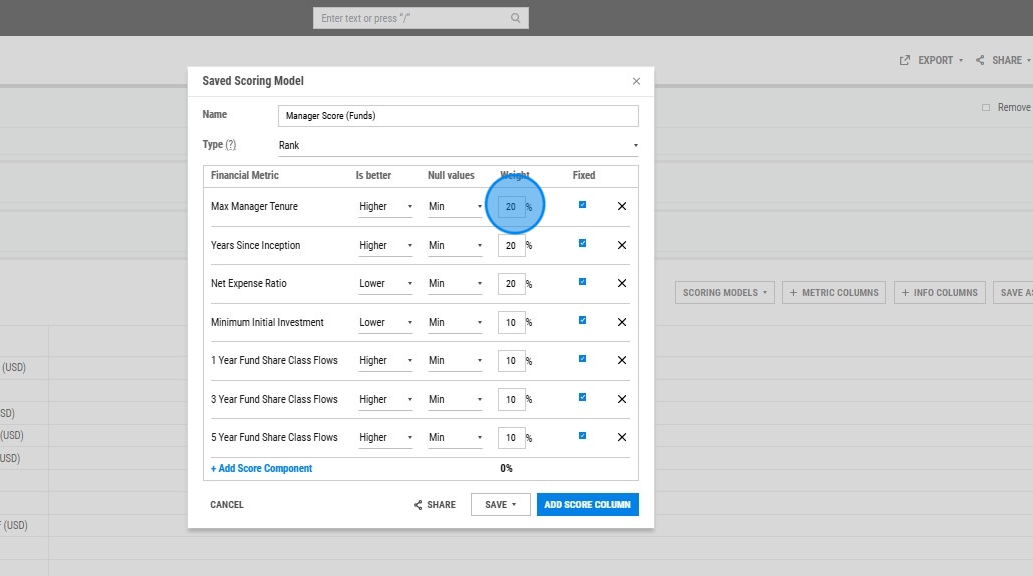Screen dimensions: 1033x576
Task: Open Is better dropdown for Years Since Inception
Action: click(385, 245)
